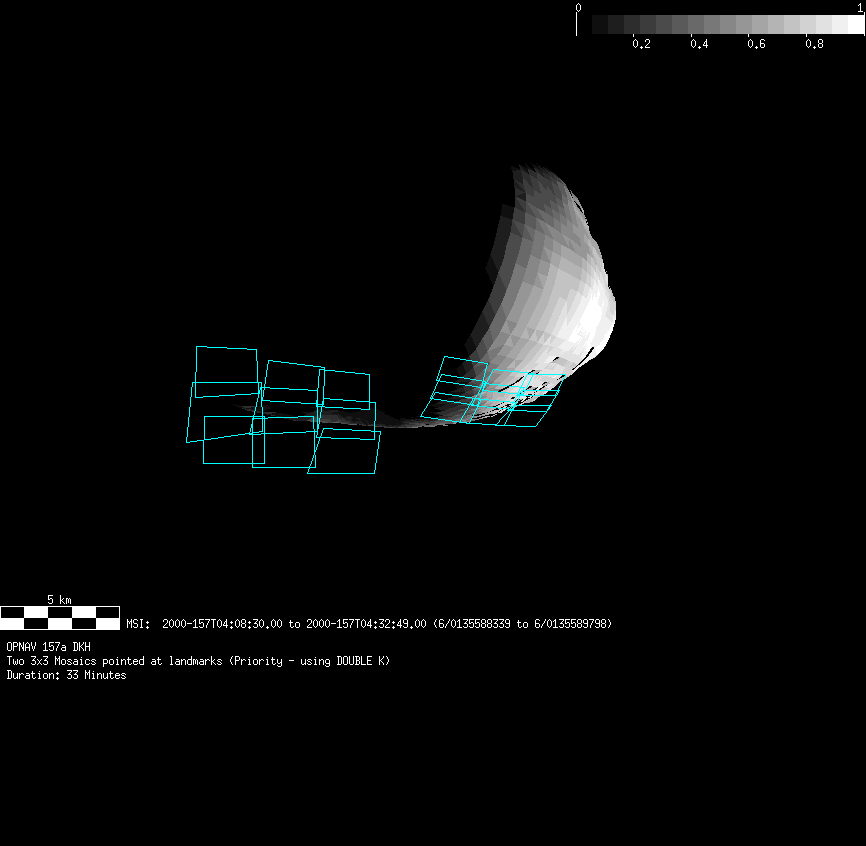The image size is (866, 846).
Task: Click the '0' label at the legend start
Action: pos(578,8)
